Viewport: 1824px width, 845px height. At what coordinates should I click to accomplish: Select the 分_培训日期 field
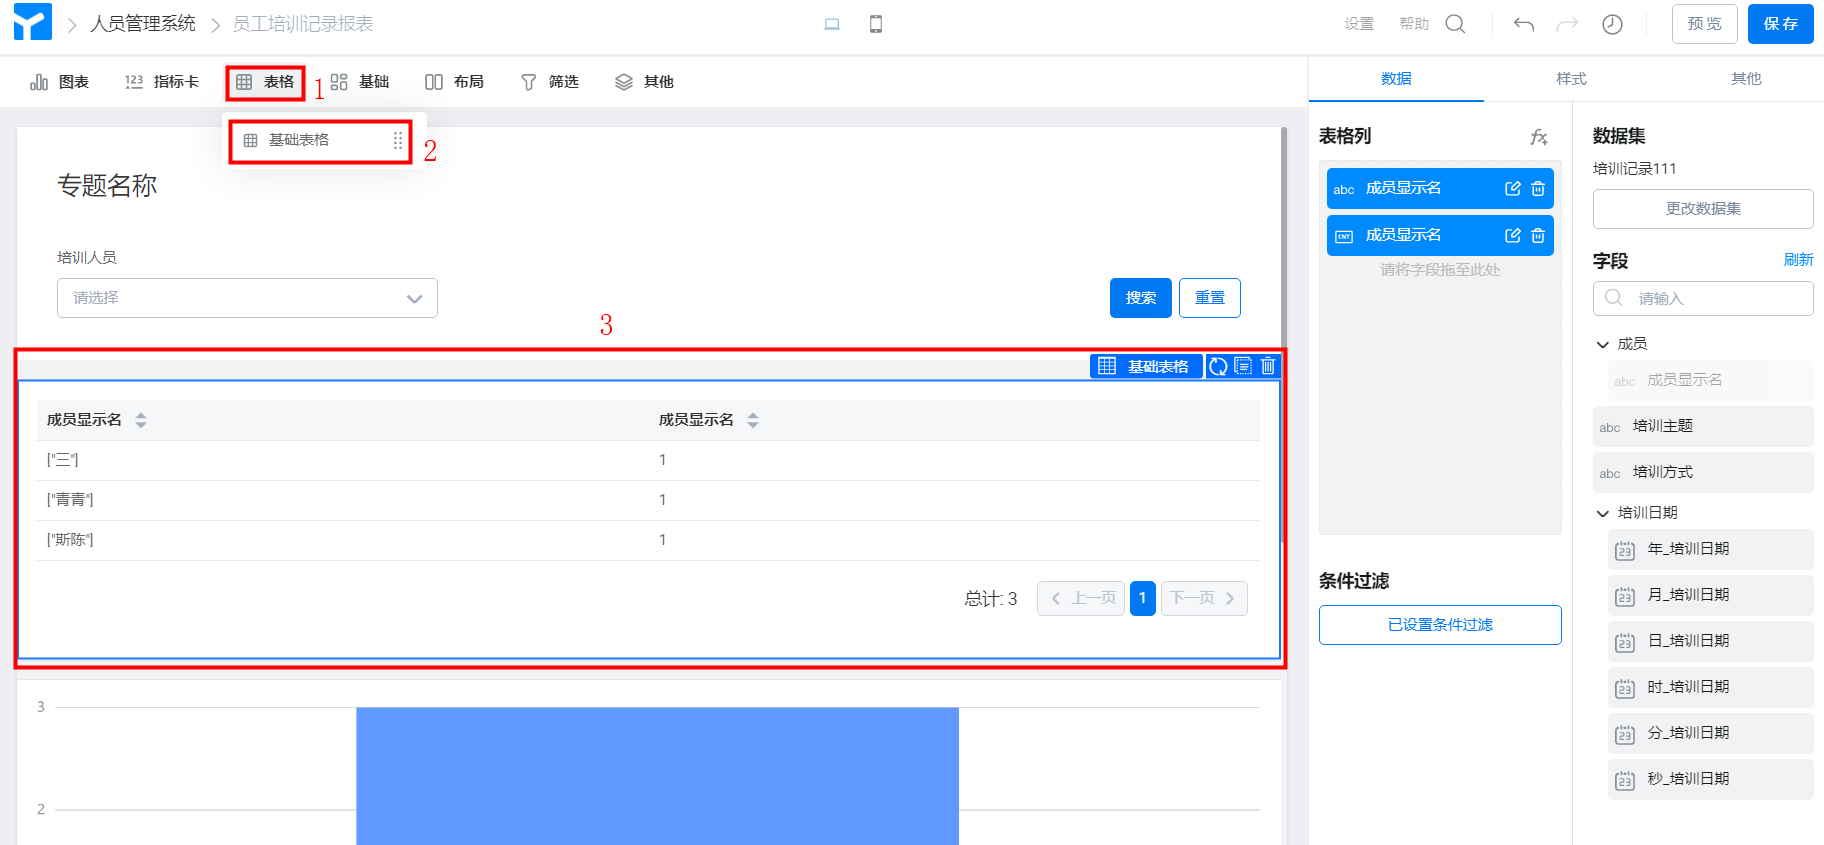[1710, 733]
